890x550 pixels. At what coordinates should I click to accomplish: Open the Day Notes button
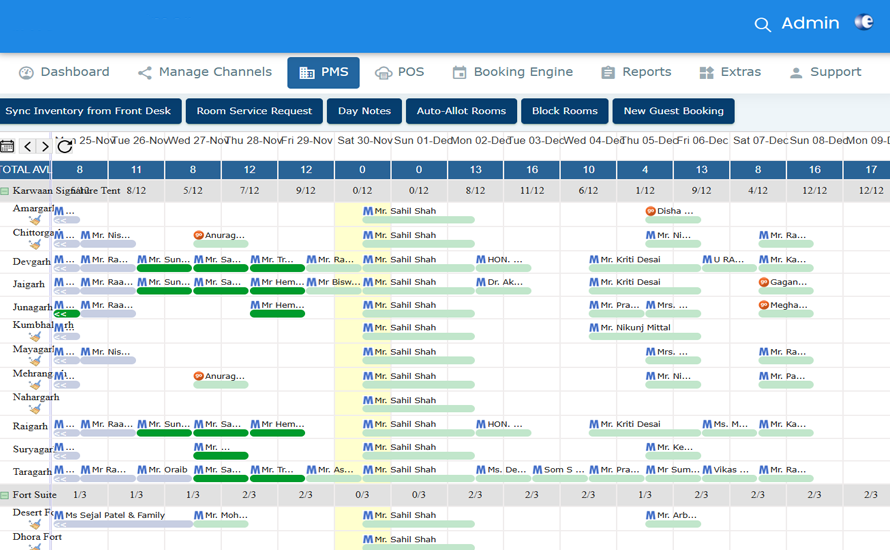click(x=364, y=111)
